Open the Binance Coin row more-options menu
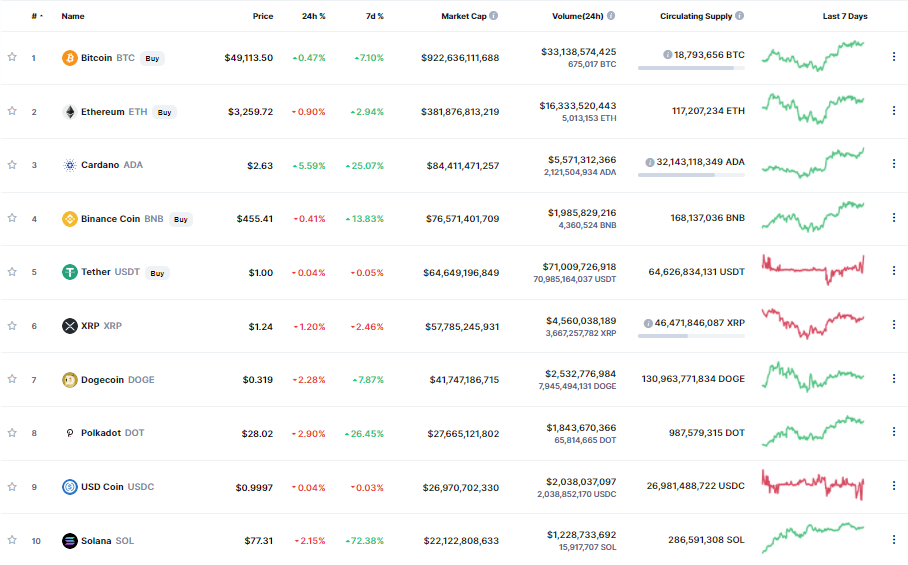 (894, 218)
